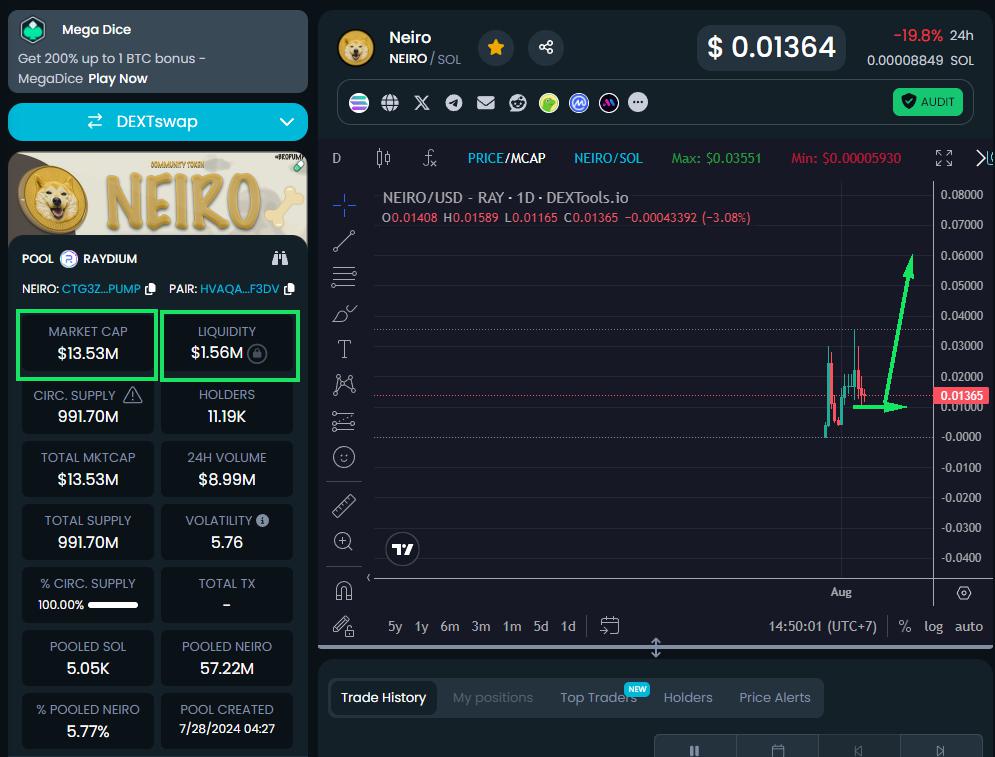Open the Telegram link icon
Image resolution: width=995 pixels, height=757 pixels.
tap(454, 102)
